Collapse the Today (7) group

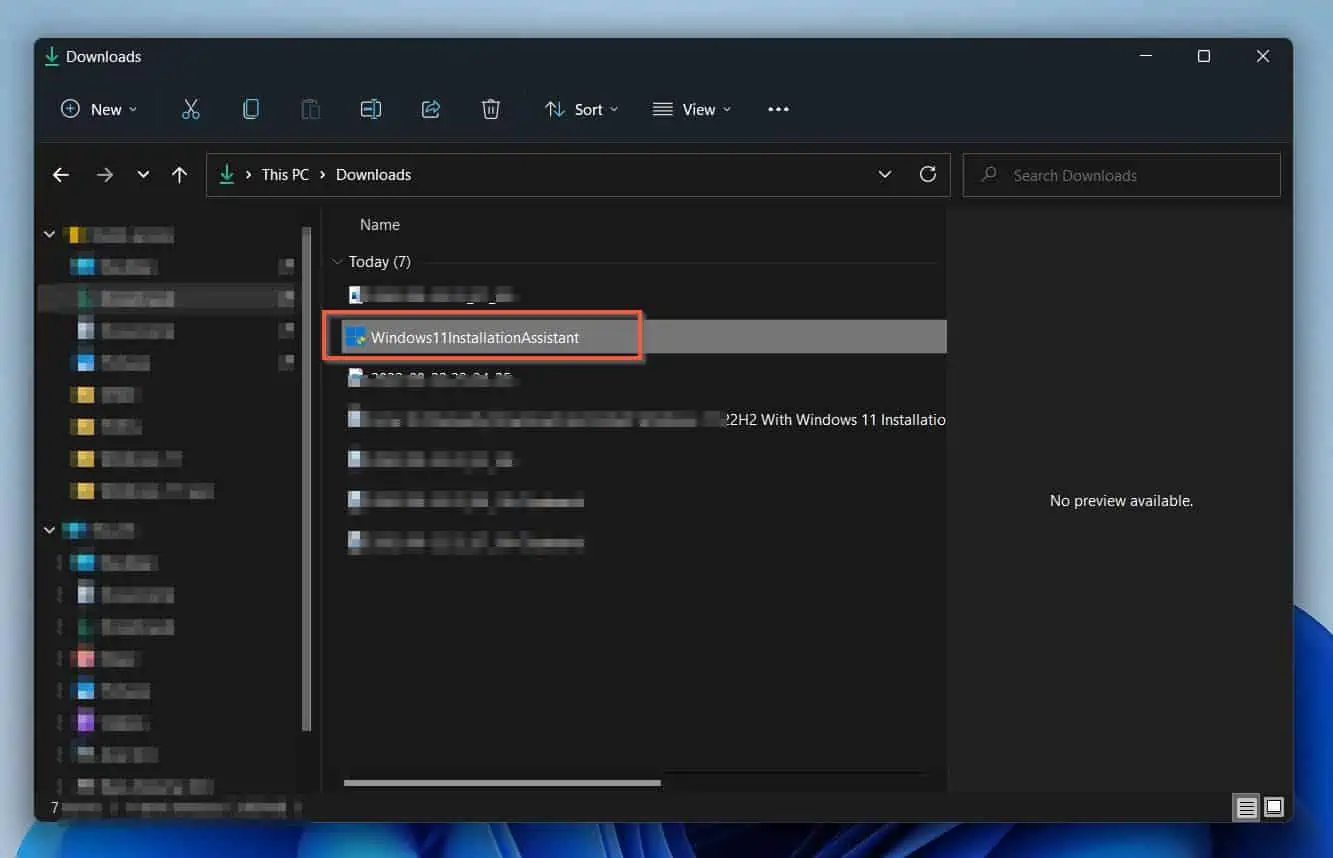[x=338, y=262]
